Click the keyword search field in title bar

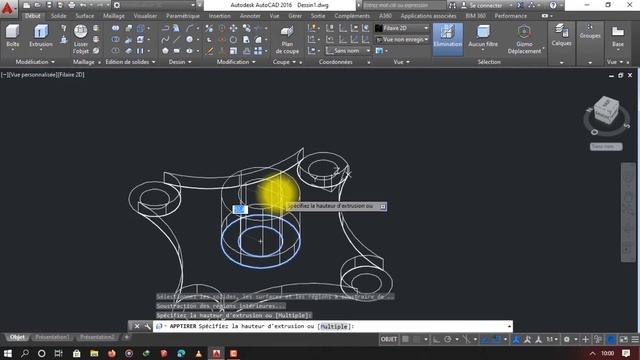[x=404, y=5]
